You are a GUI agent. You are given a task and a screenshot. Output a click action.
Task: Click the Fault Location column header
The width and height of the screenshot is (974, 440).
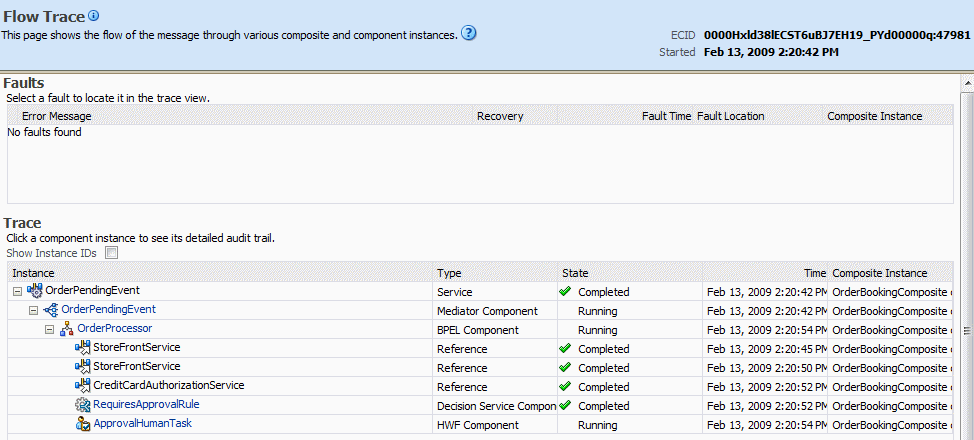click(x=730, y=116)
